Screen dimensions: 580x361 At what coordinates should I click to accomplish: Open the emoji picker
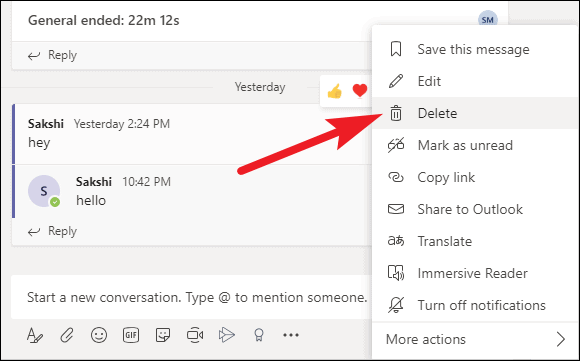(x=99, y=335)
